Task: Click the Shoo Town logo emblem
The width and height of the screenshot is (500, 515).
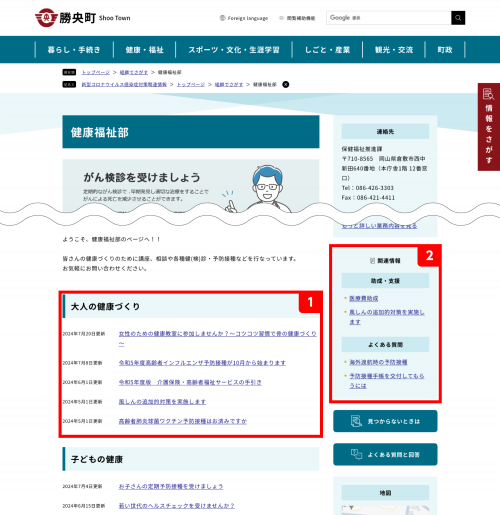Action: click(x=46, y=18)
